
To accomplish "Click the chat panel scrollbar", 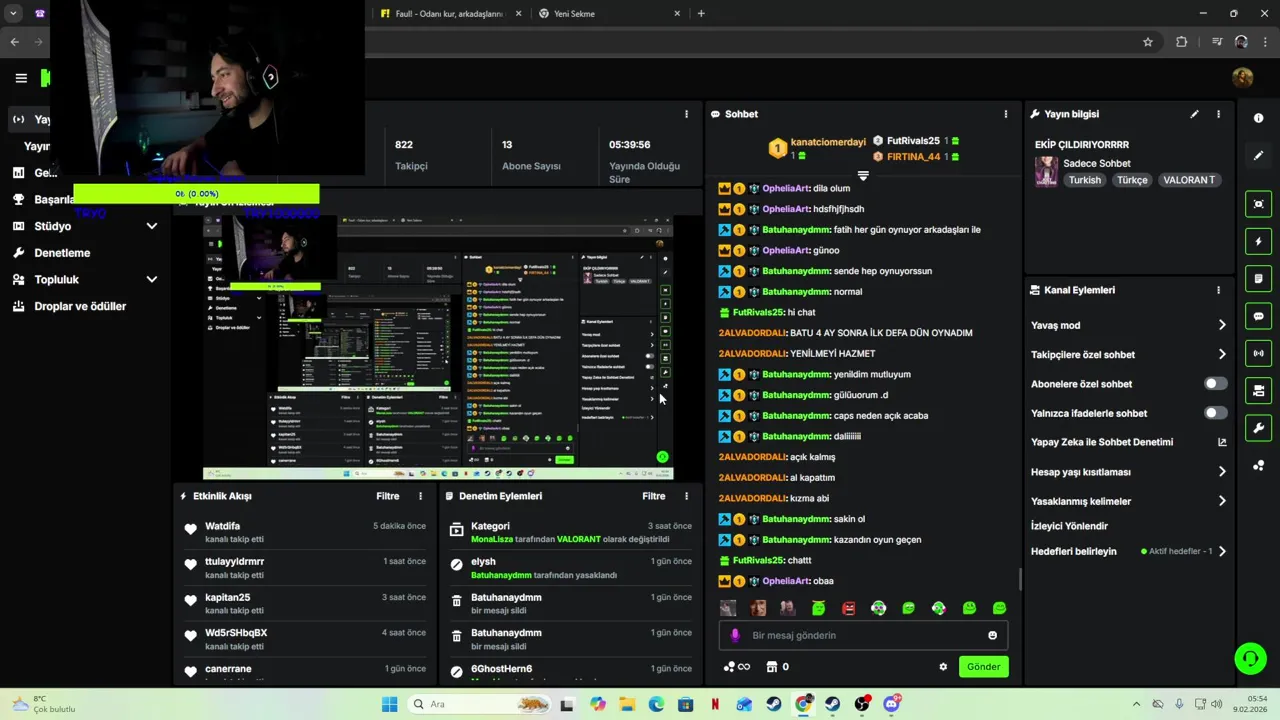I will (x=1019, y=579).
